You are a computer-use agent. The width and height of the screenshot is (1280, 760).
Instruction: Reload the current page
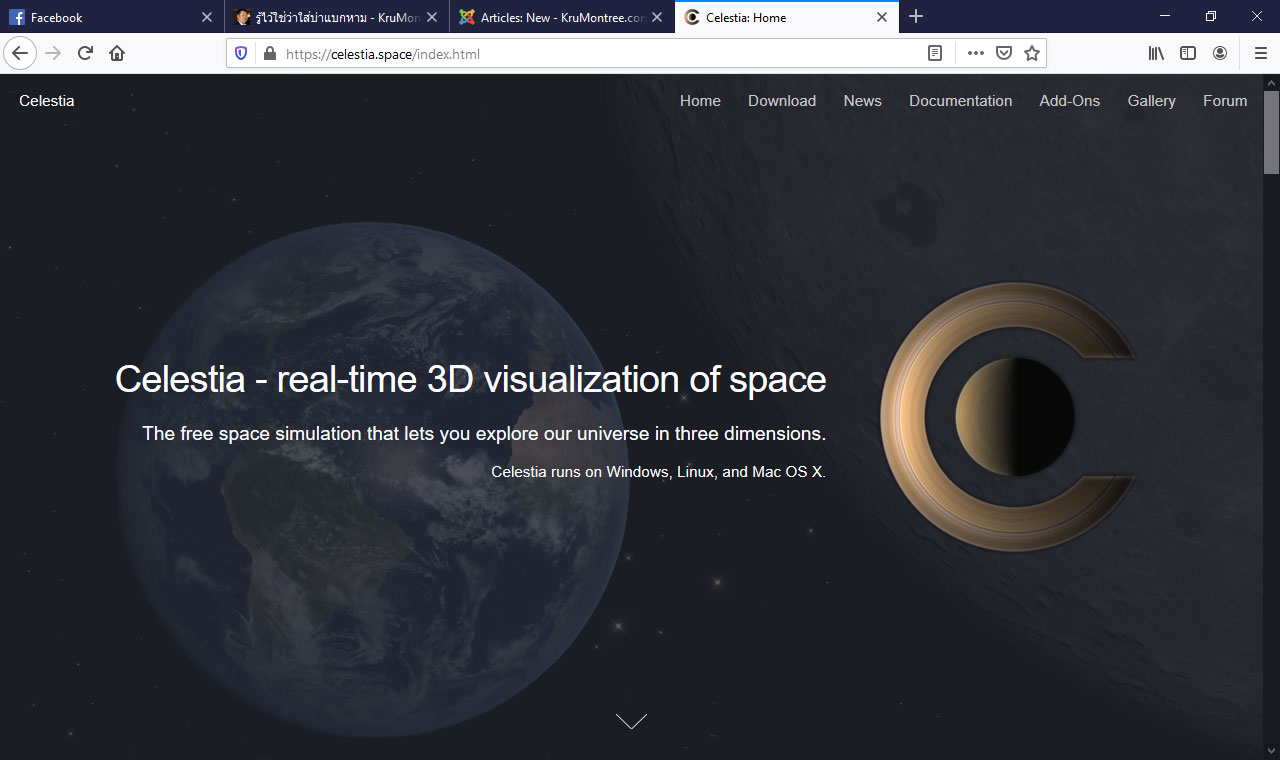(x=85, y=53)
